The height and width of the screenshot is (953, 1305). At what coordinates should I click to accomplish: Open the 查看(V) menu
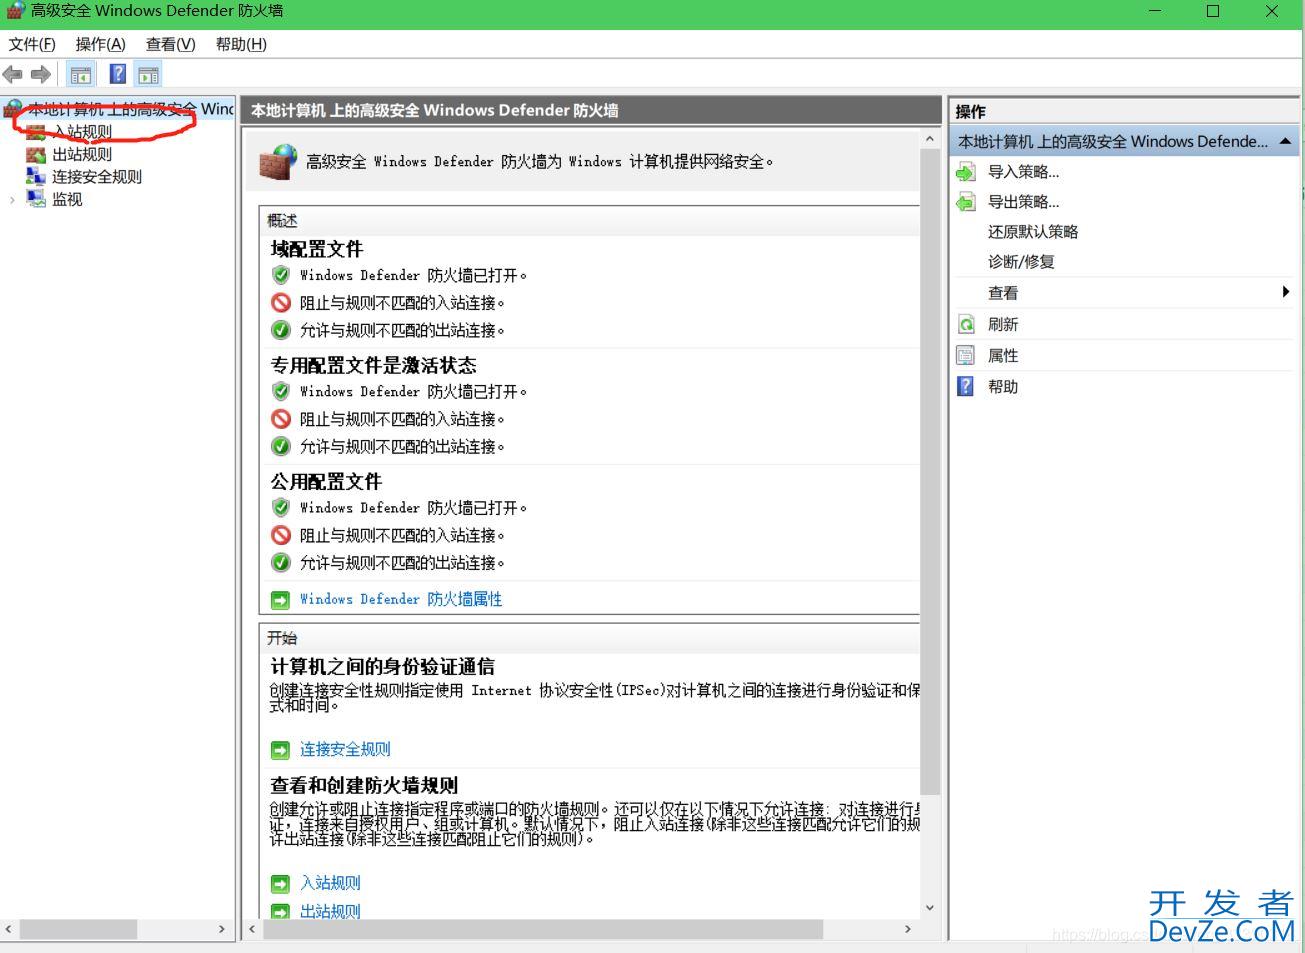pyautogui.click(x=171, y=44)
